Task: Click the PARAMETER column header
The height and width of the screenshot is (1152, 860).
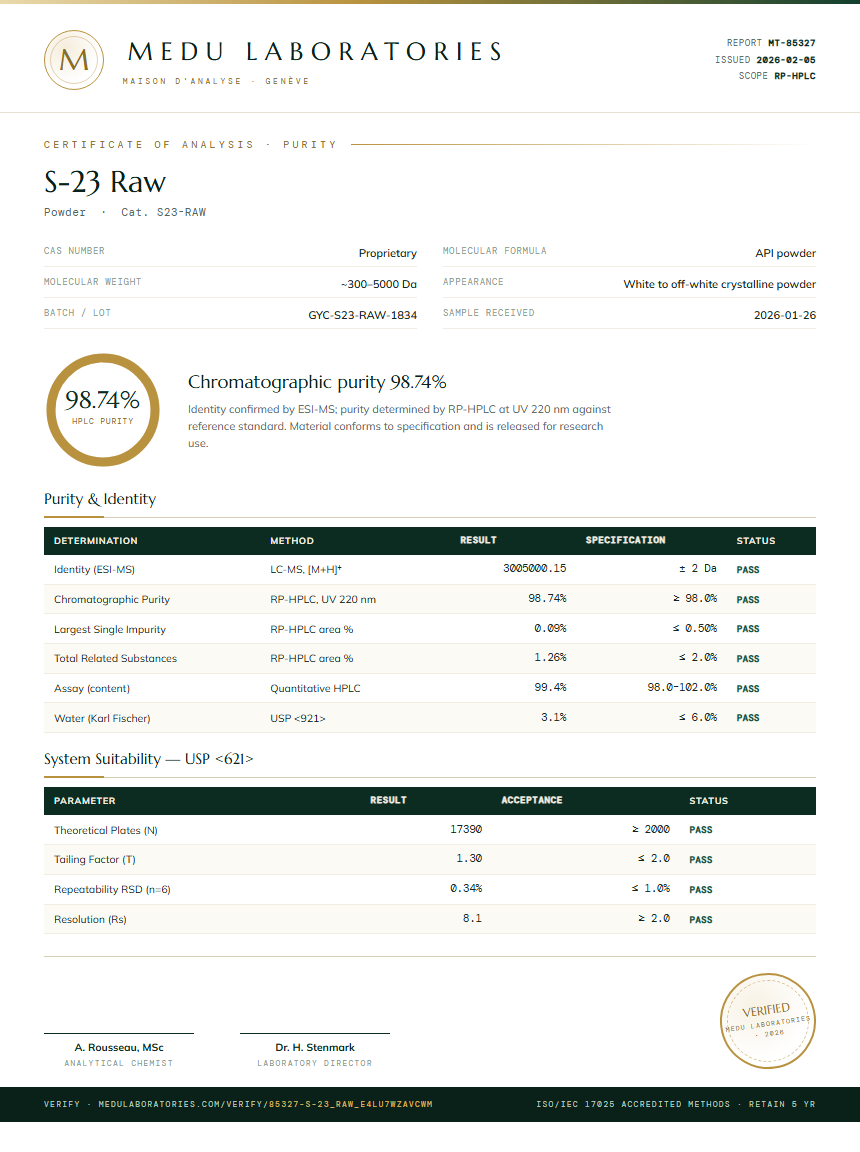Action: tap(84, 801)
